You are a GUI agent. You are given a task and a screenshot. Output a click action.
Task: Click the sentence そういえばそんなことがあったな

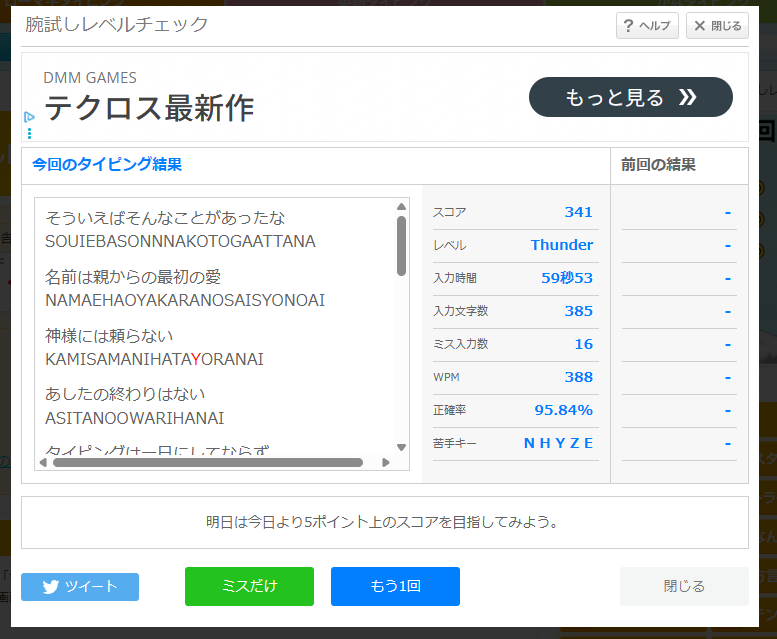(x=166, y=217)
